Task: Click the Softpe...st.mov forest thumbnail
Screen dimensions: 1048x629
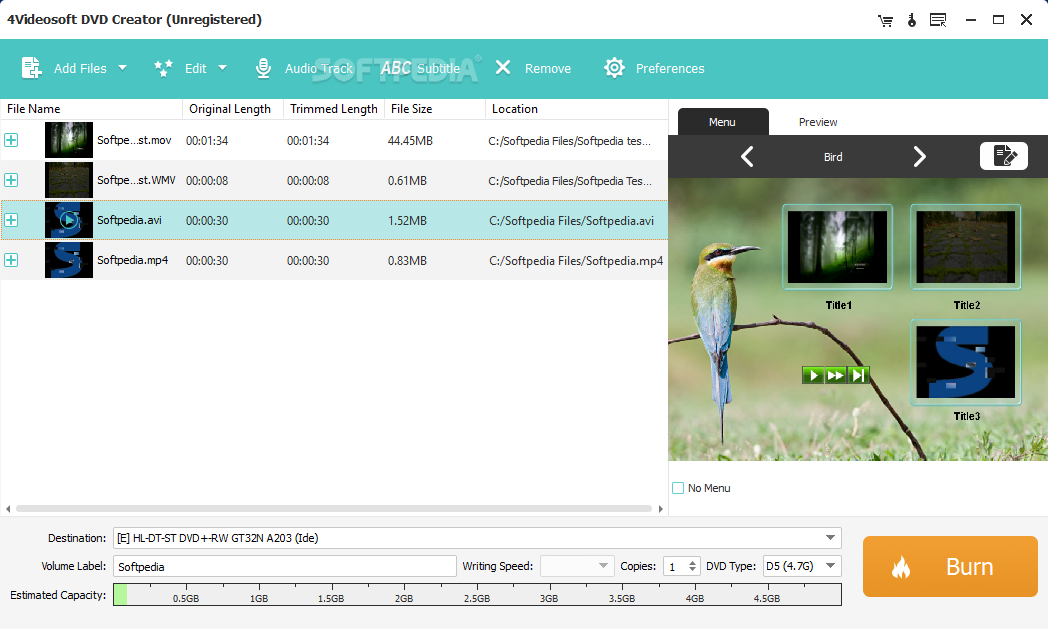Action: (69, 140)
